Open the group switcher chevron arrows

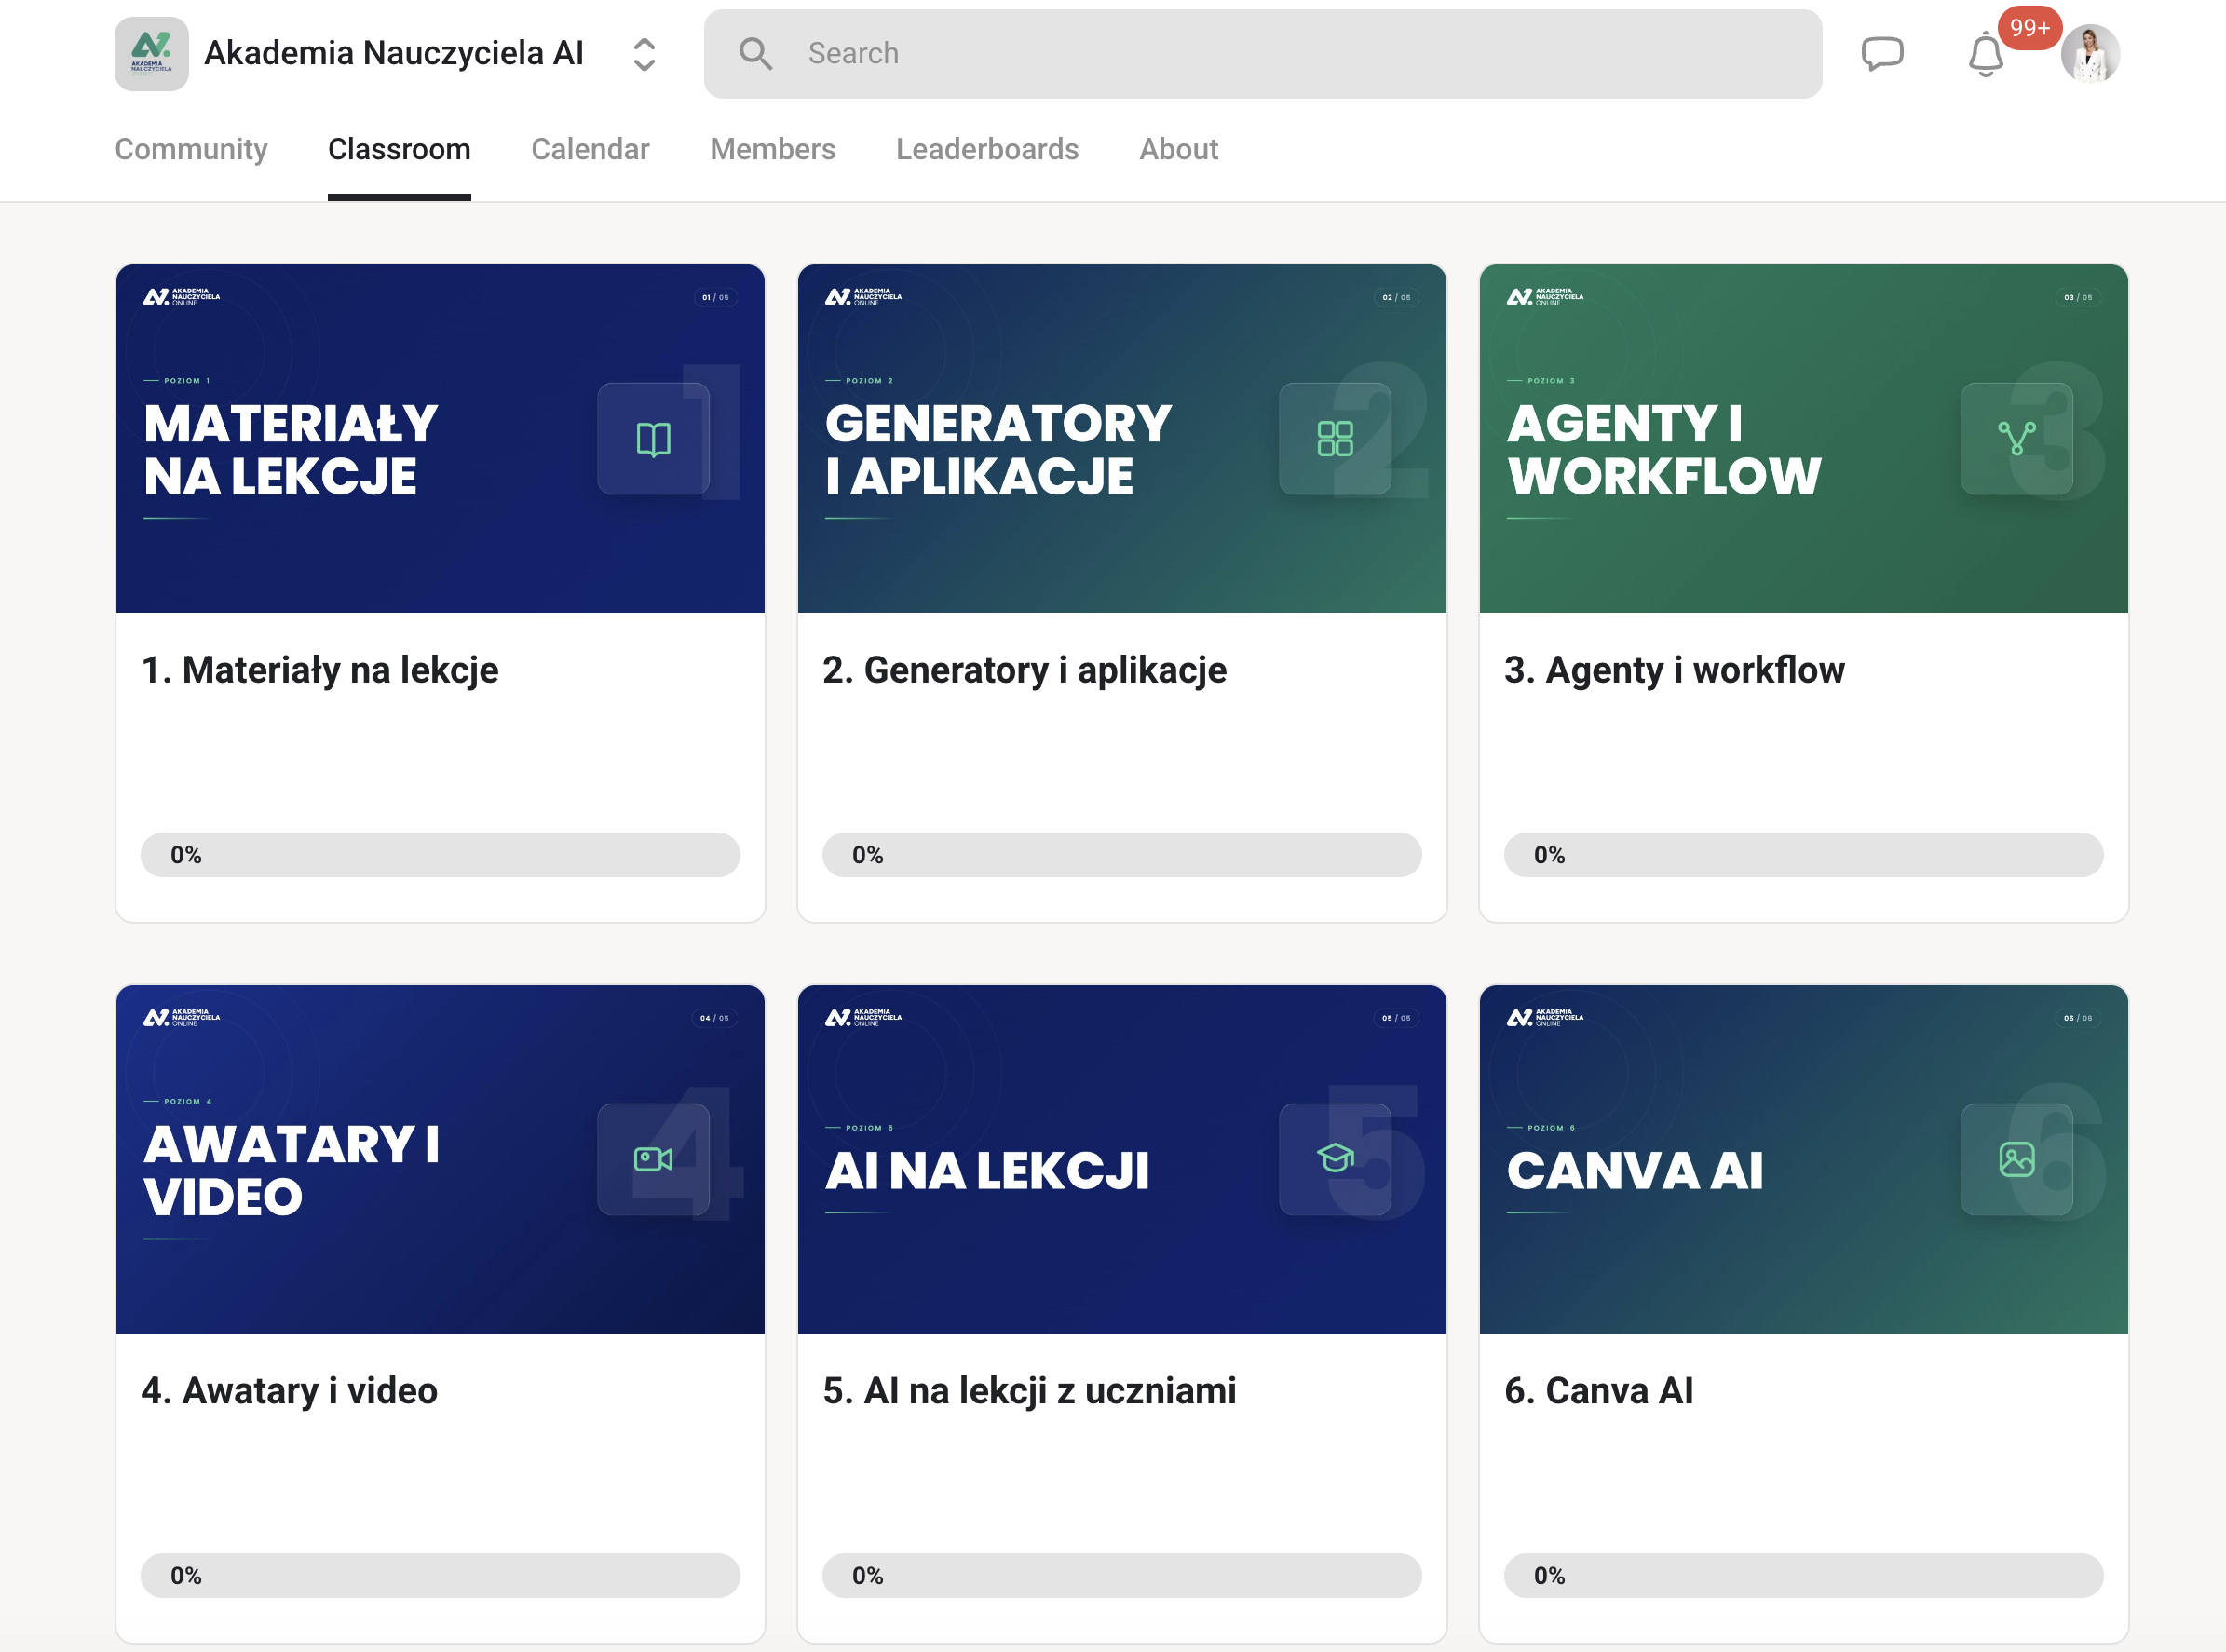click(x=644, y=54)
